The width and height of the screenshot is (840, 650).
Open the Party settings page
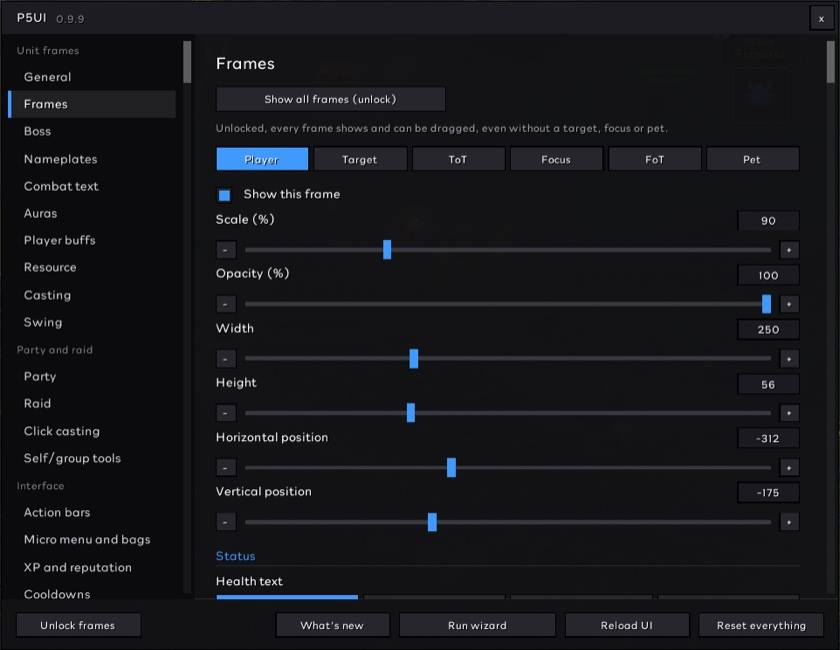(x=92, y=376)
